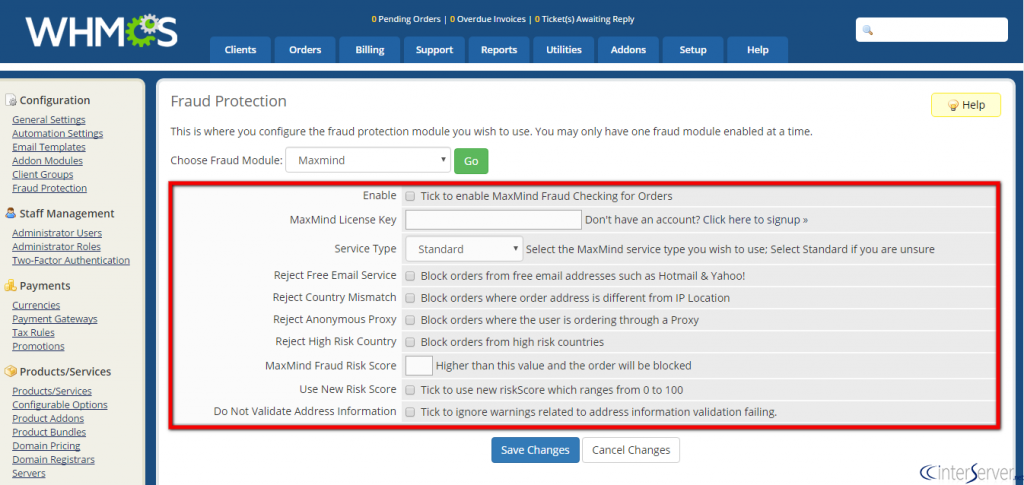
Task: Open Client Groups sidebar link
Action: point(43,174)
